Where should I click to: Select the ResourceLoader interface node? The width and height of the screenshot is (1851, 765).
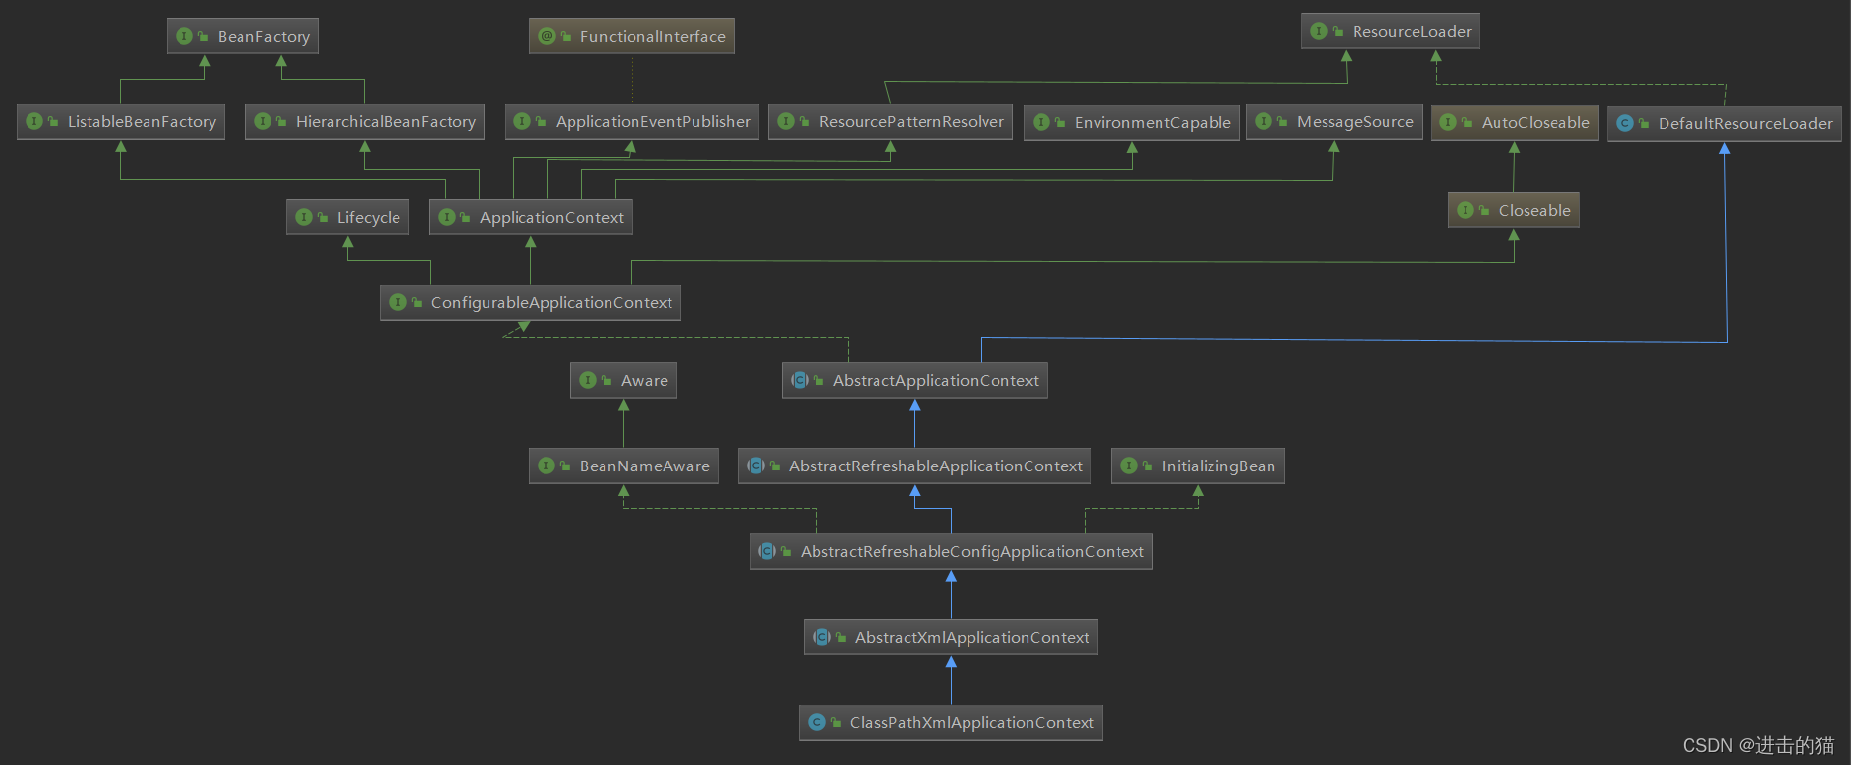pyautogui.click(x=1390, y=31)
